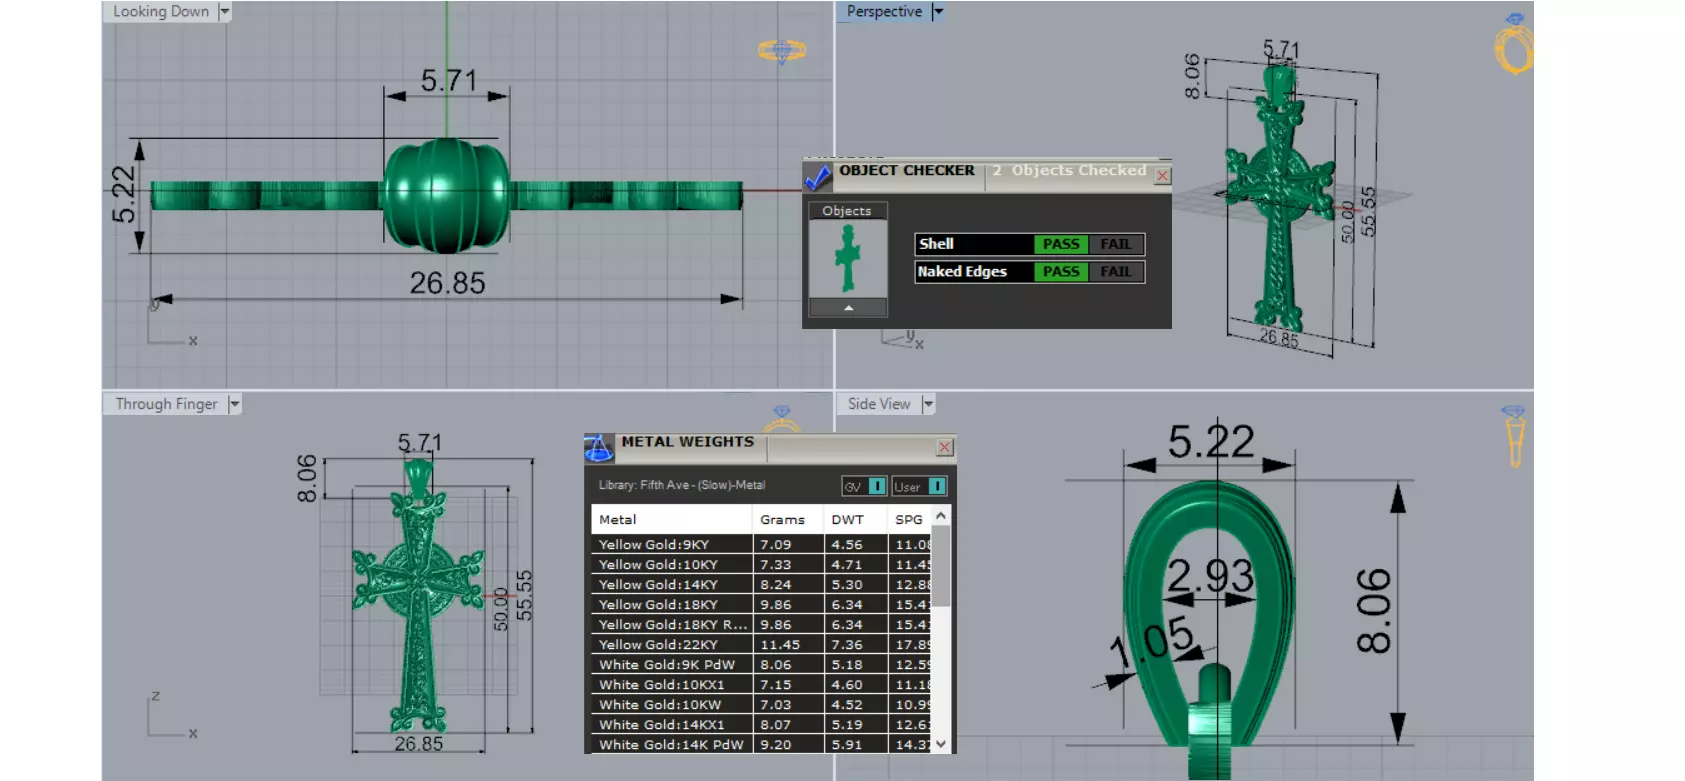The width and height of the screenshot is (1685, 781).
Task: Sort by the SPG column header
Action: click(910, 519)
